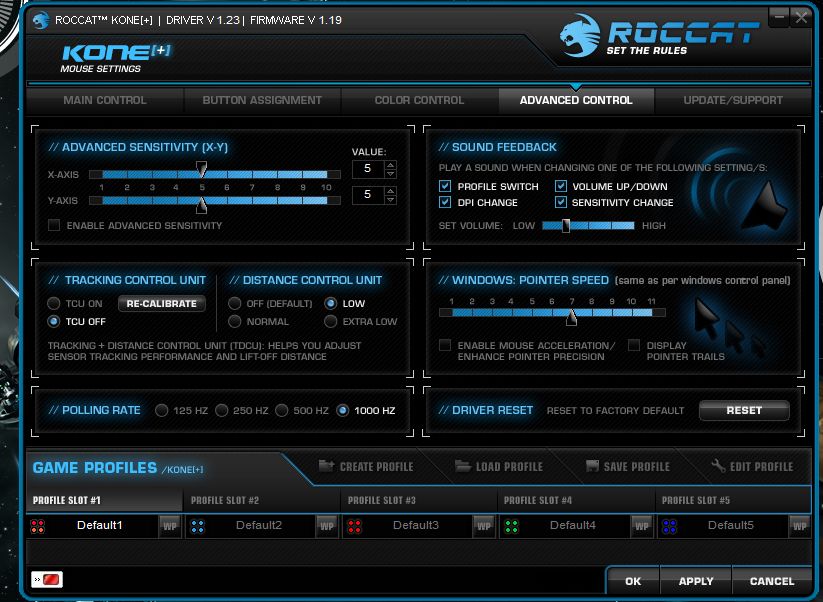This screenshot has width=823, height=602.
Task: Set polling rate to 500 Hz
Action: (282, 410)
